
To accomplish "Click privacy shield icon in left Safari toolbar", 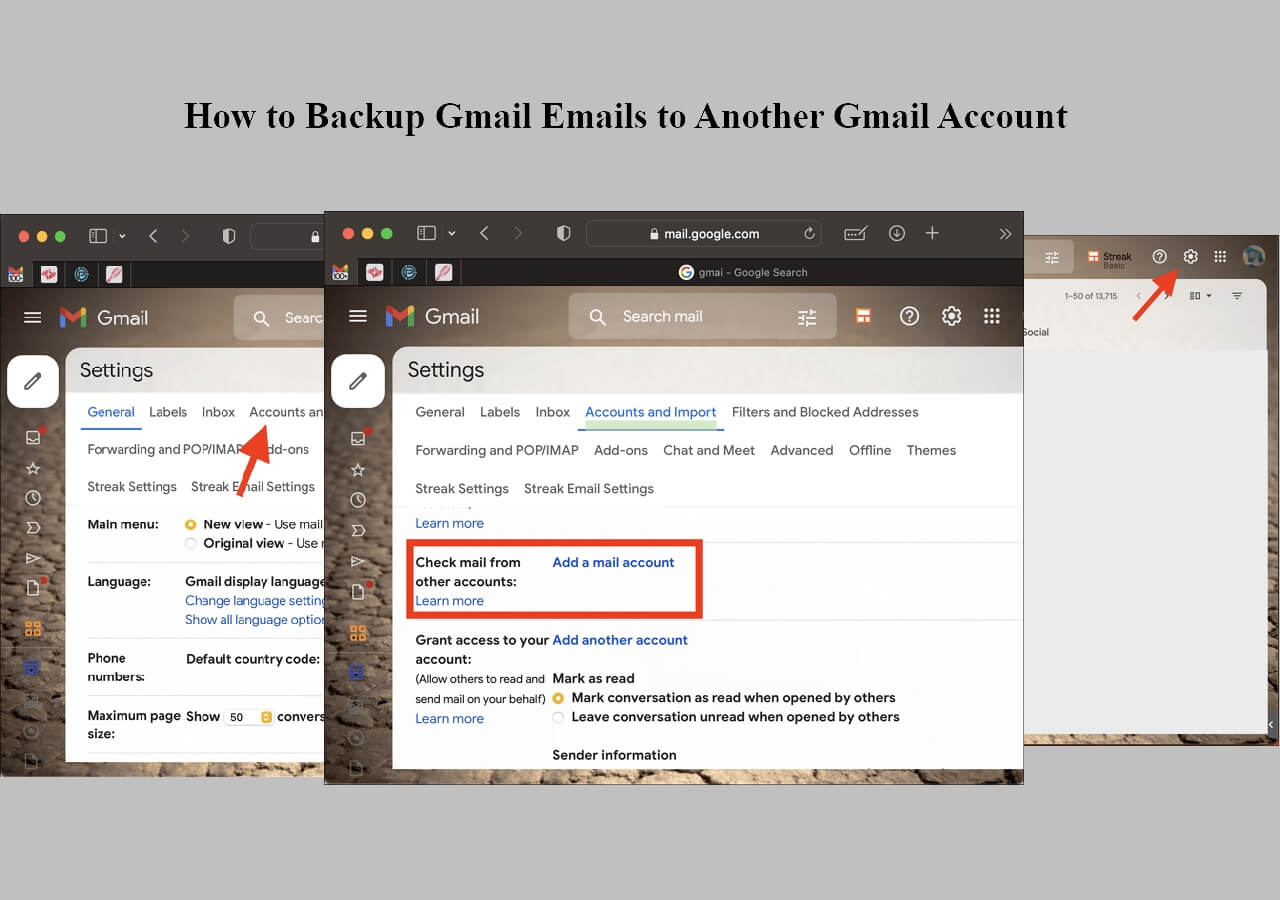I will click(x=229, y=236).
